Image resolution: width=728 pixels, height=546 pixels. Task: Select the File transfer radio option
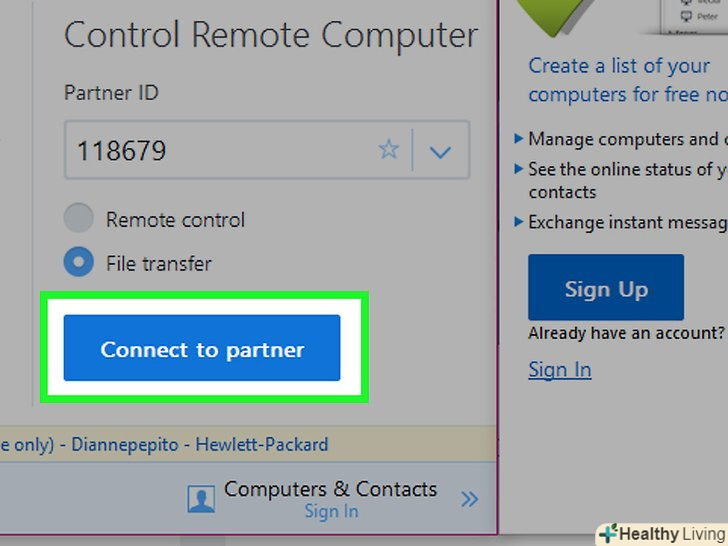(x=78, y=263)
